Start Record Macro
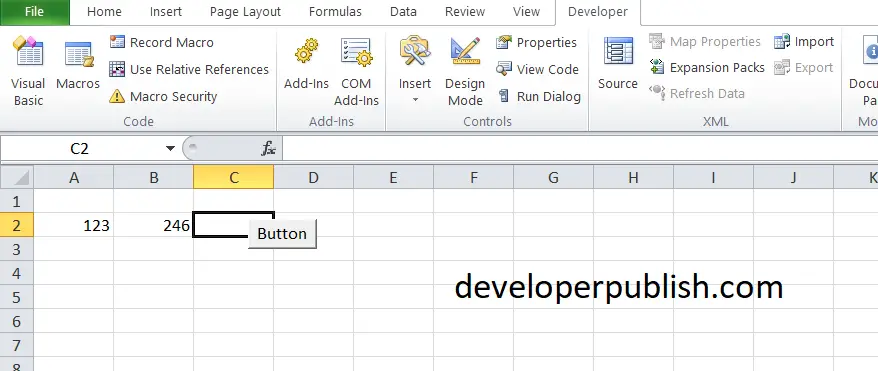The width and height of the screenshot is (878, 371). (162, 43)
